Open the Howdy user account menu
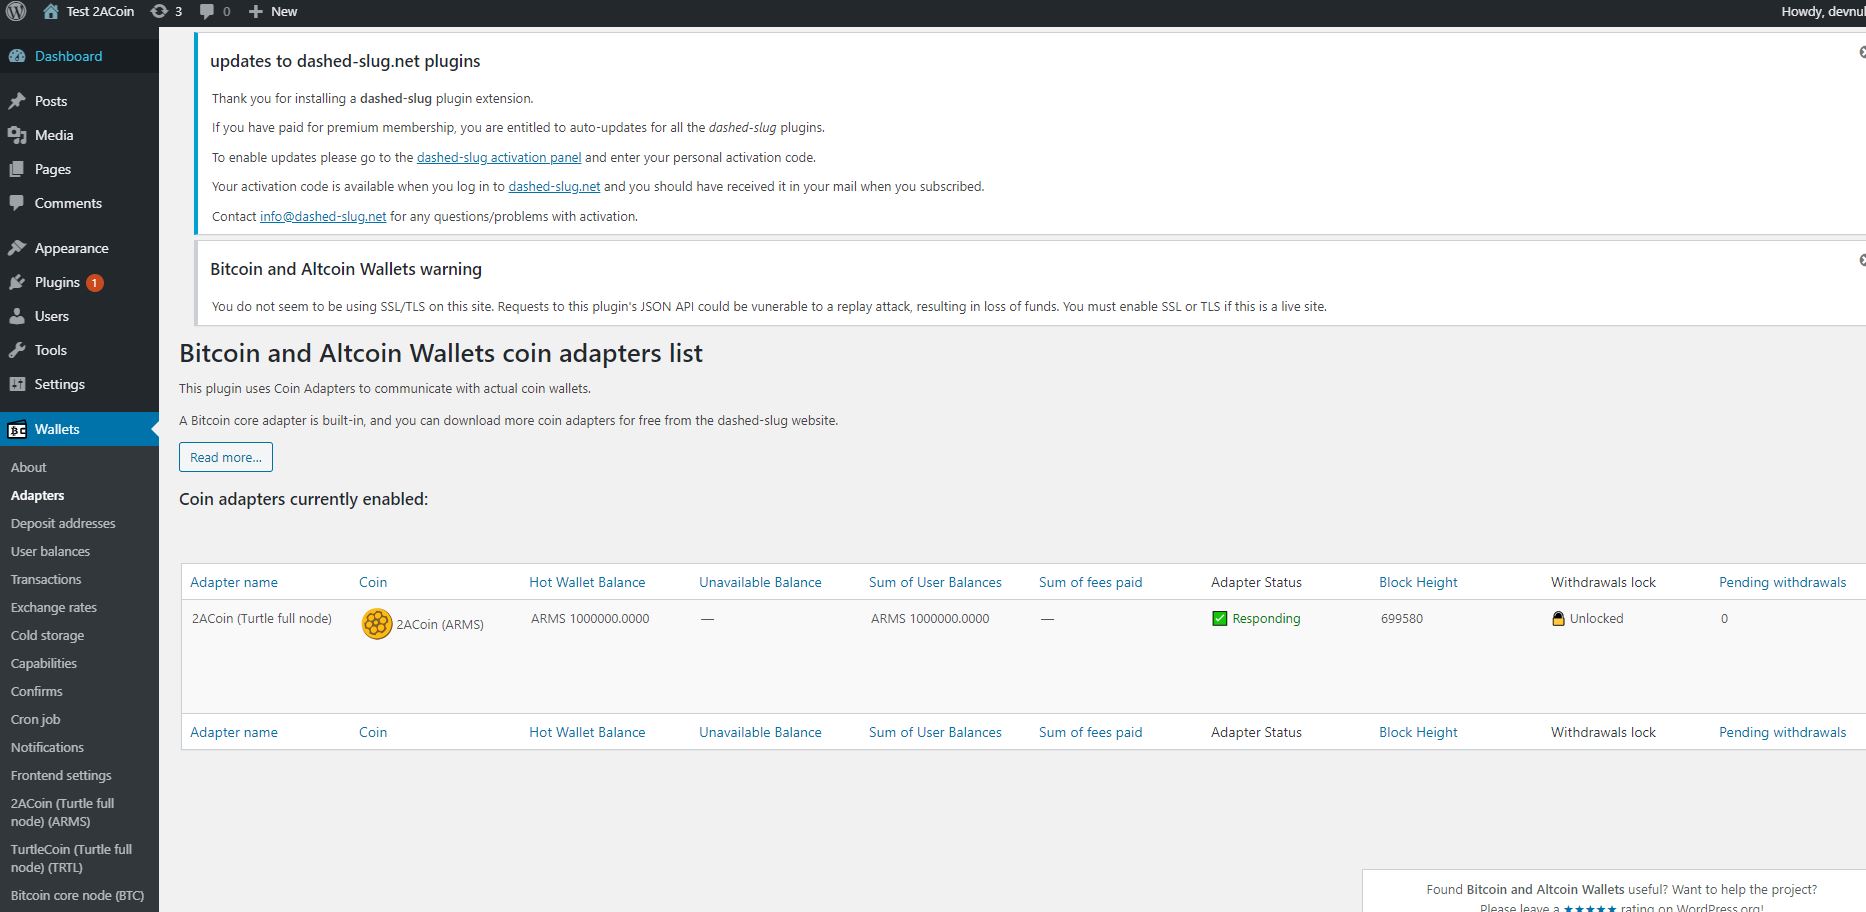 (x=1823, y=12)
